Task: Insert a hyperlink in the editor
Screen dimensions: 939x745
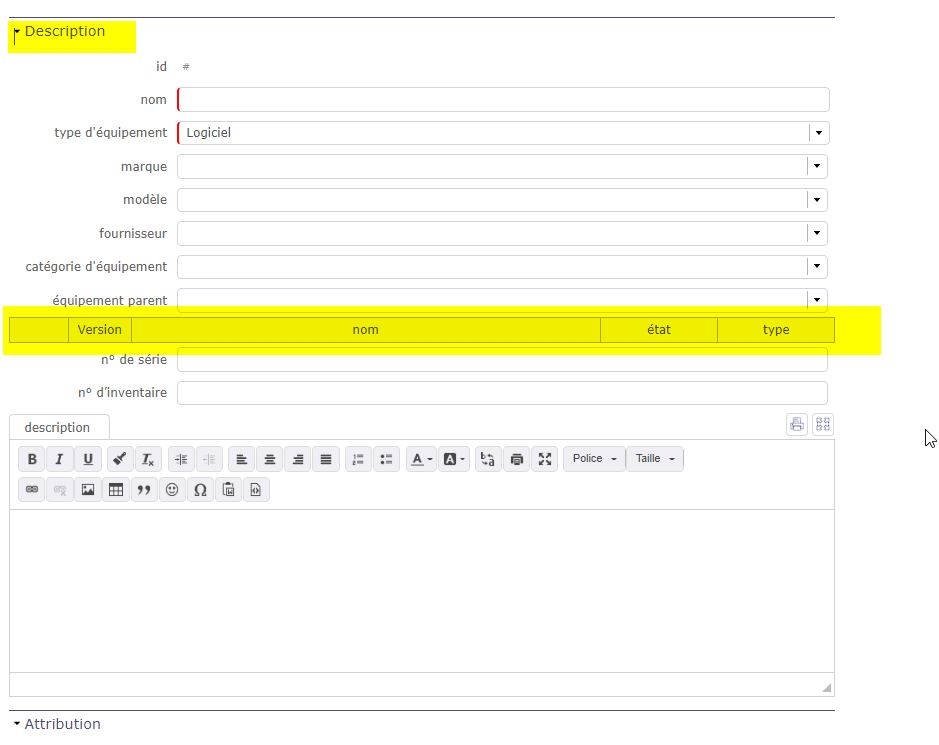Action: (32, 490)
